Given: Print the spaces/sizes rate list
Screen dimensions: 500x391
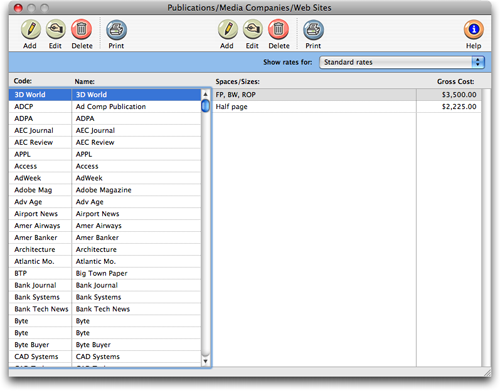Looking at the screenshot, I should 313,29.
